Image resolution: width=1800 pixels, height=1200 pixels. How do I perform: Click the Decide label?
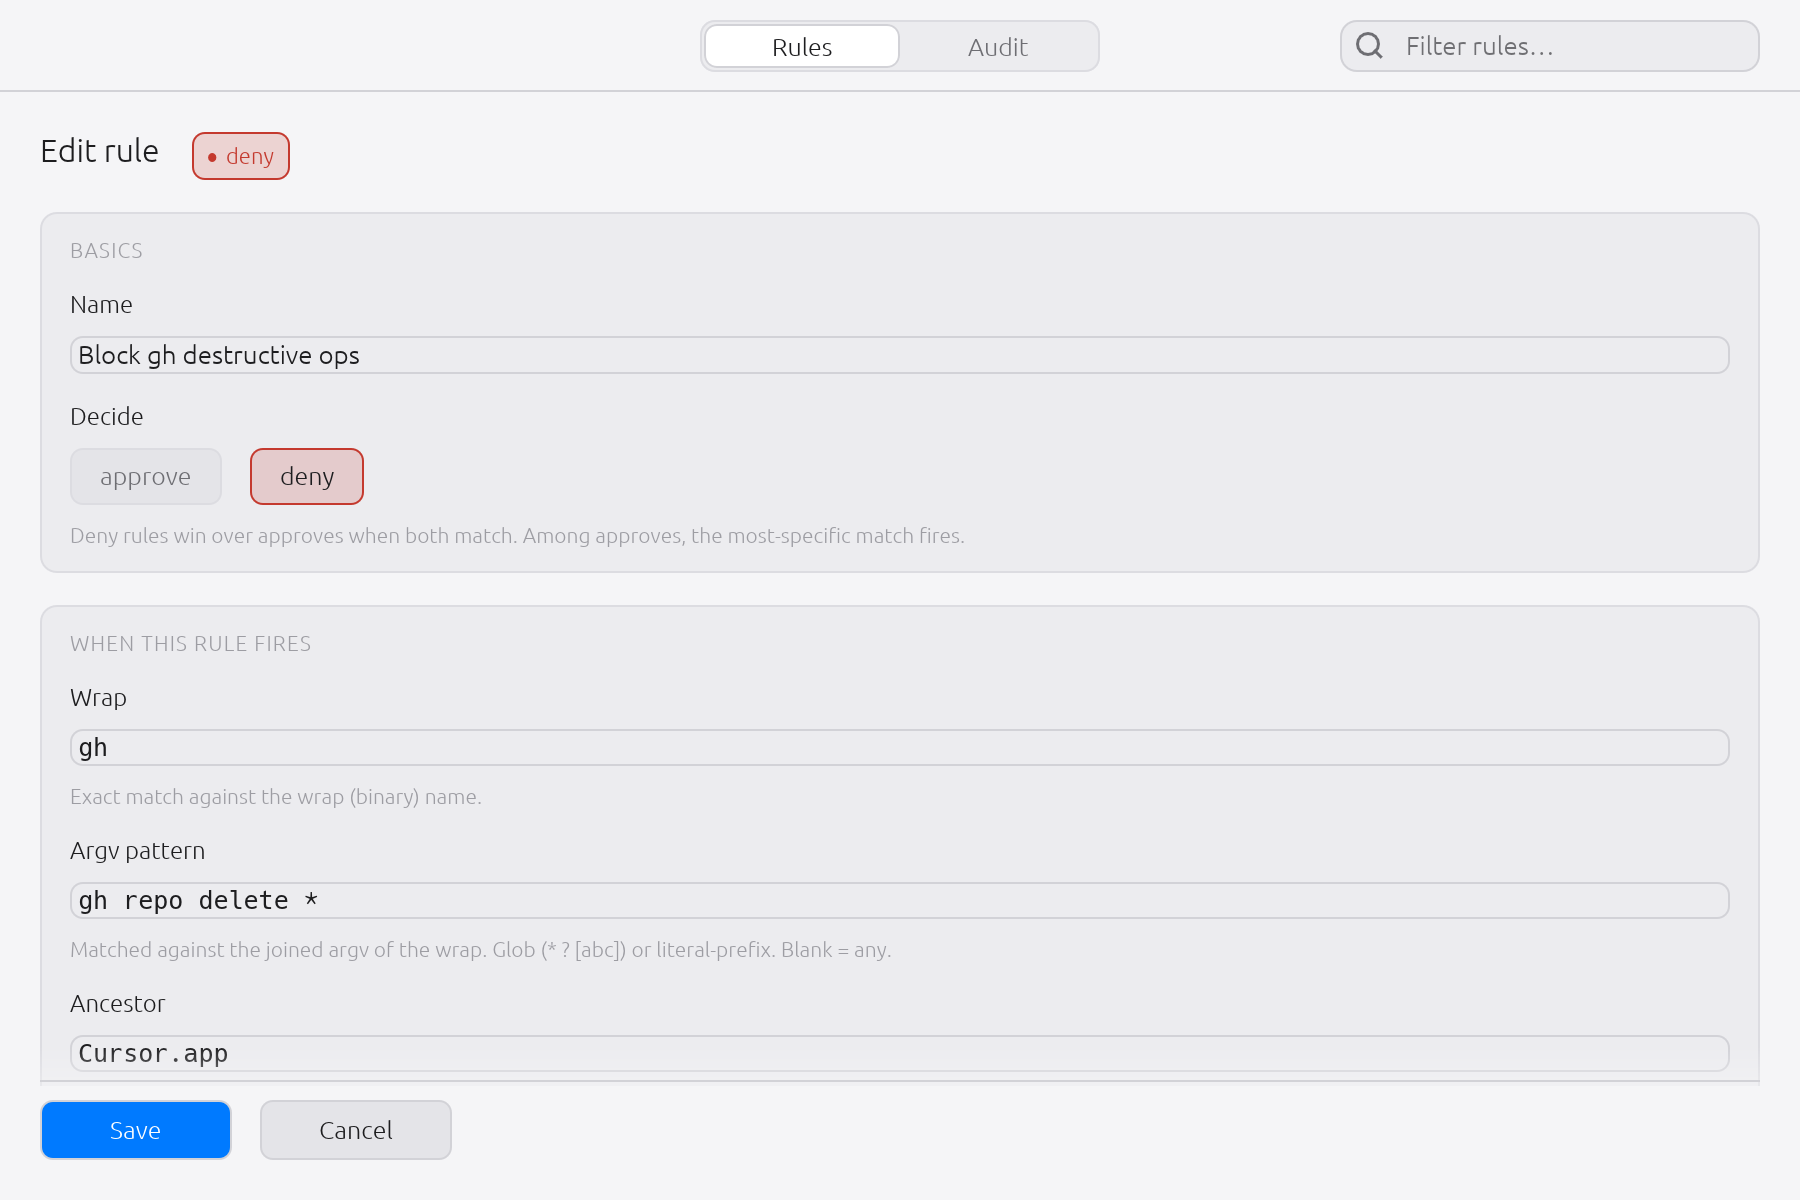click(x=107, y=417)
